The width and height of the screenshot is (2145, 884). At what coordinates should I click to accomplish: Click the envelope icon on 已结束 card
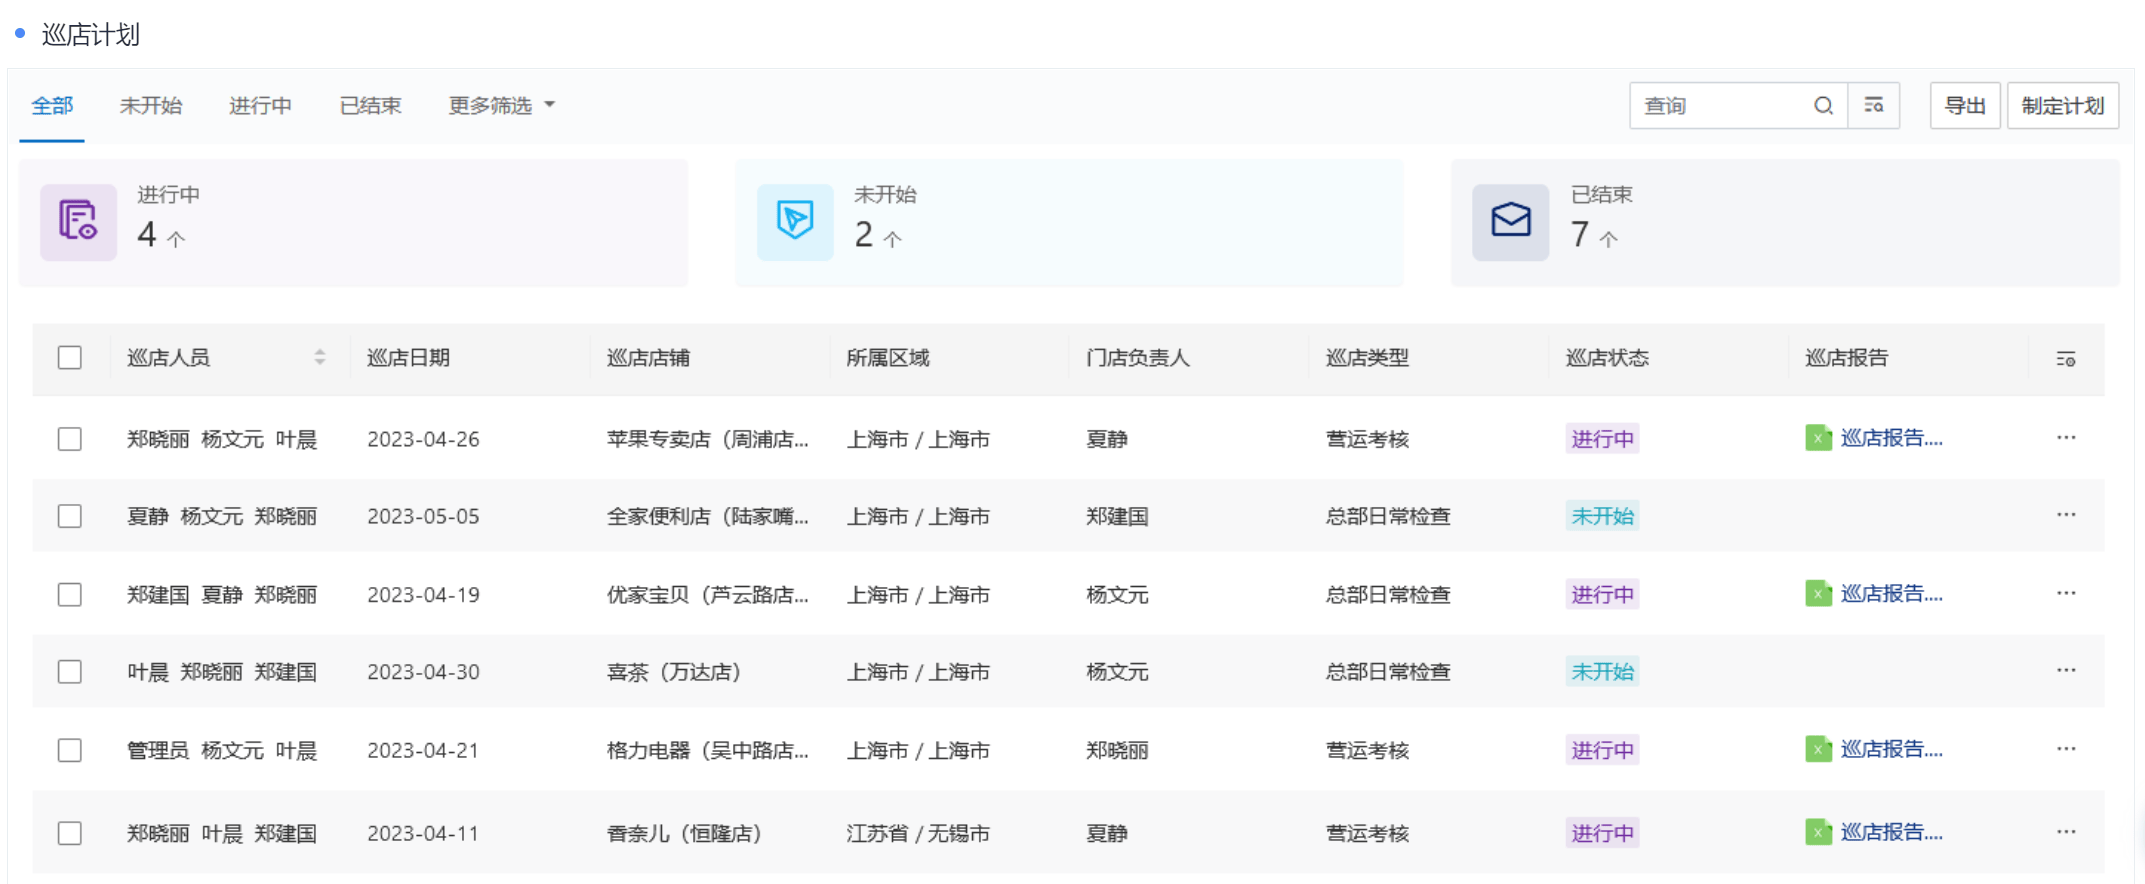point(1510,221)
